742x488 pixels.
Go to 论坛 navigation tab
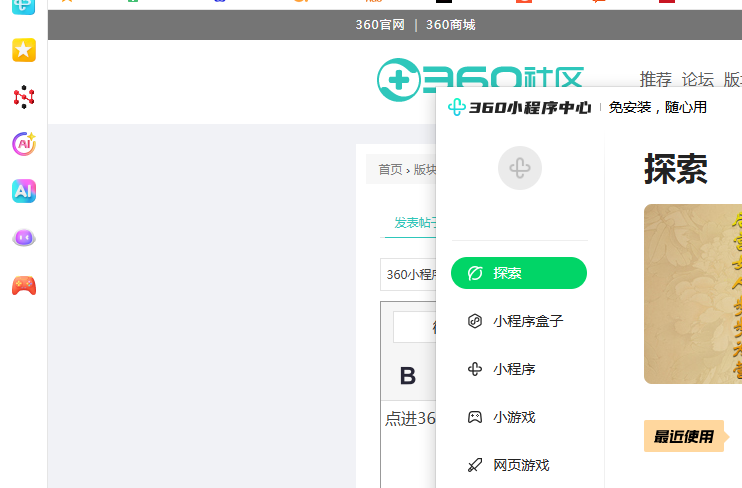point(698,80)
